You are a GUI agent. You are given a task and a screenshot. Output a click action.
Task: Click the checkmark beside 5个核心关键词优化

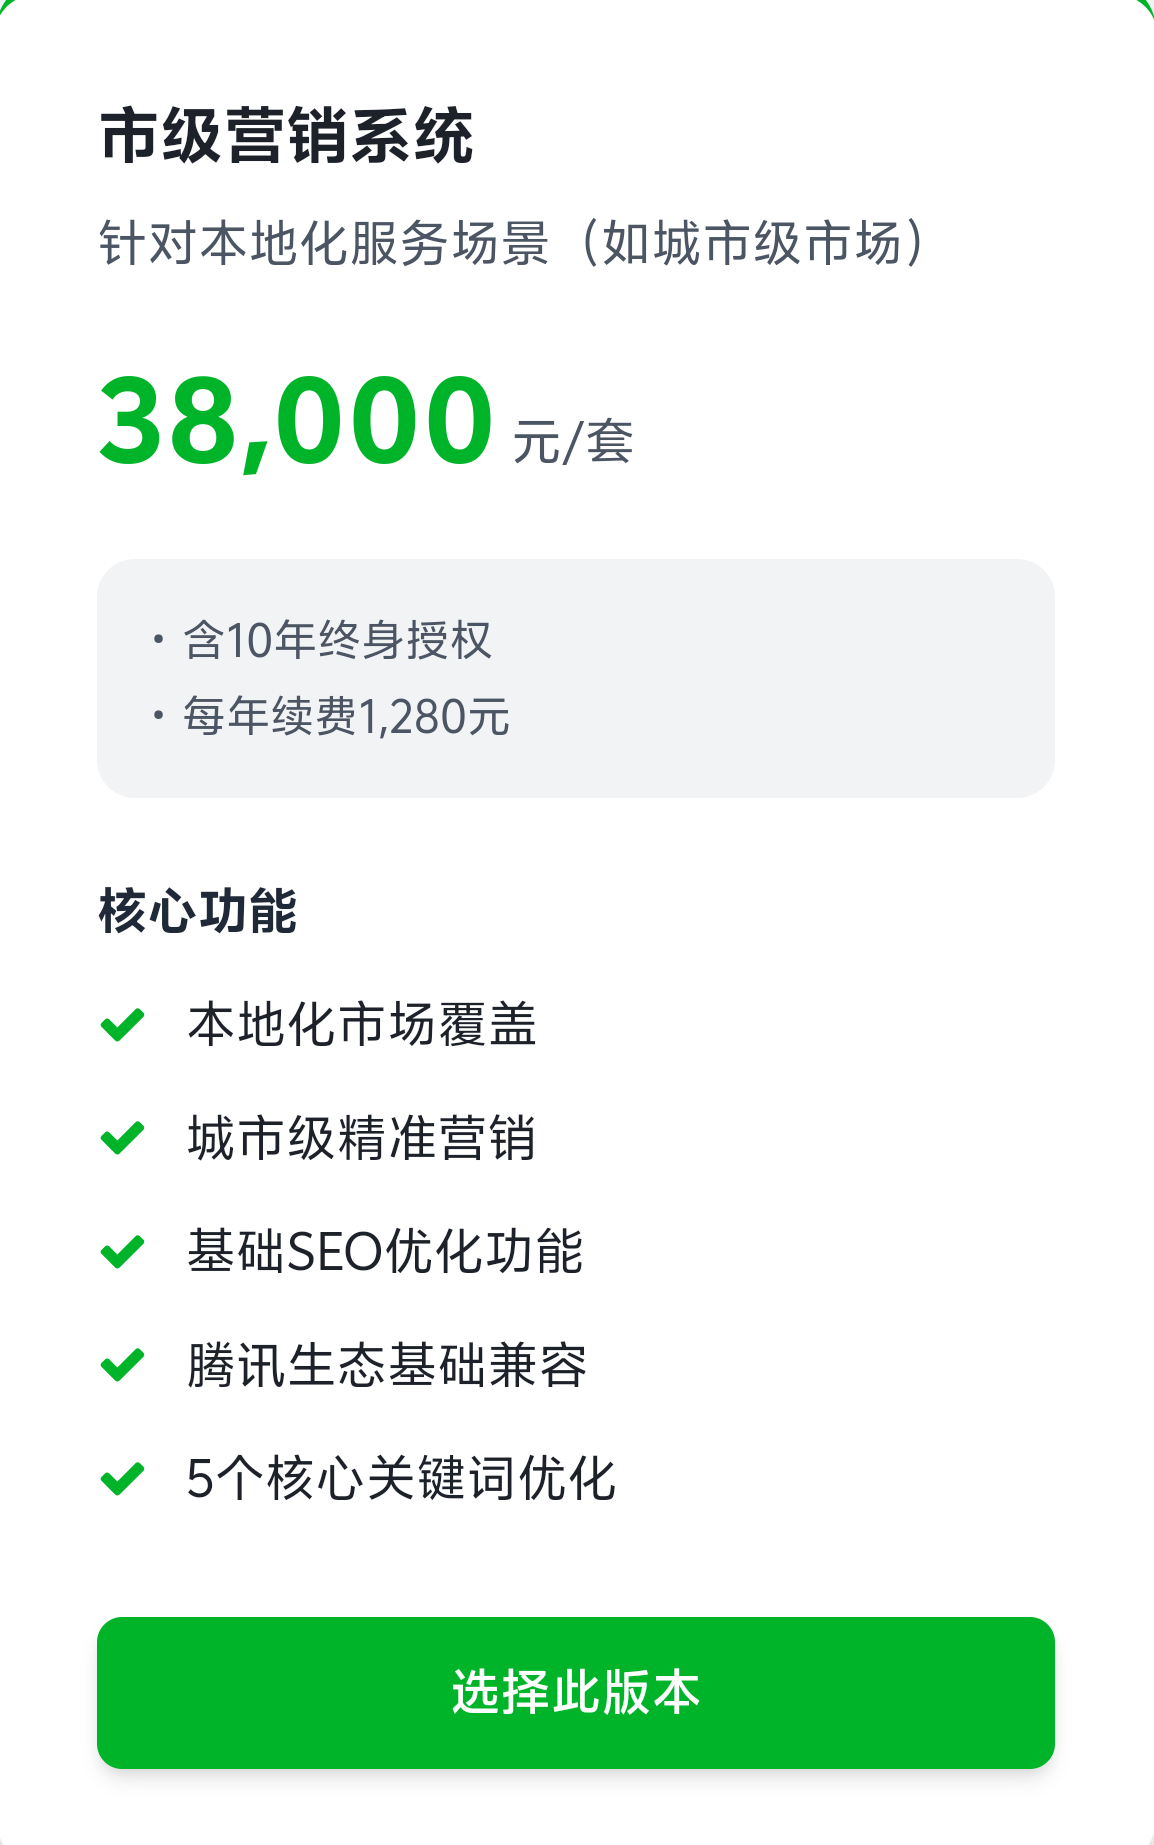coord(123,1479)
